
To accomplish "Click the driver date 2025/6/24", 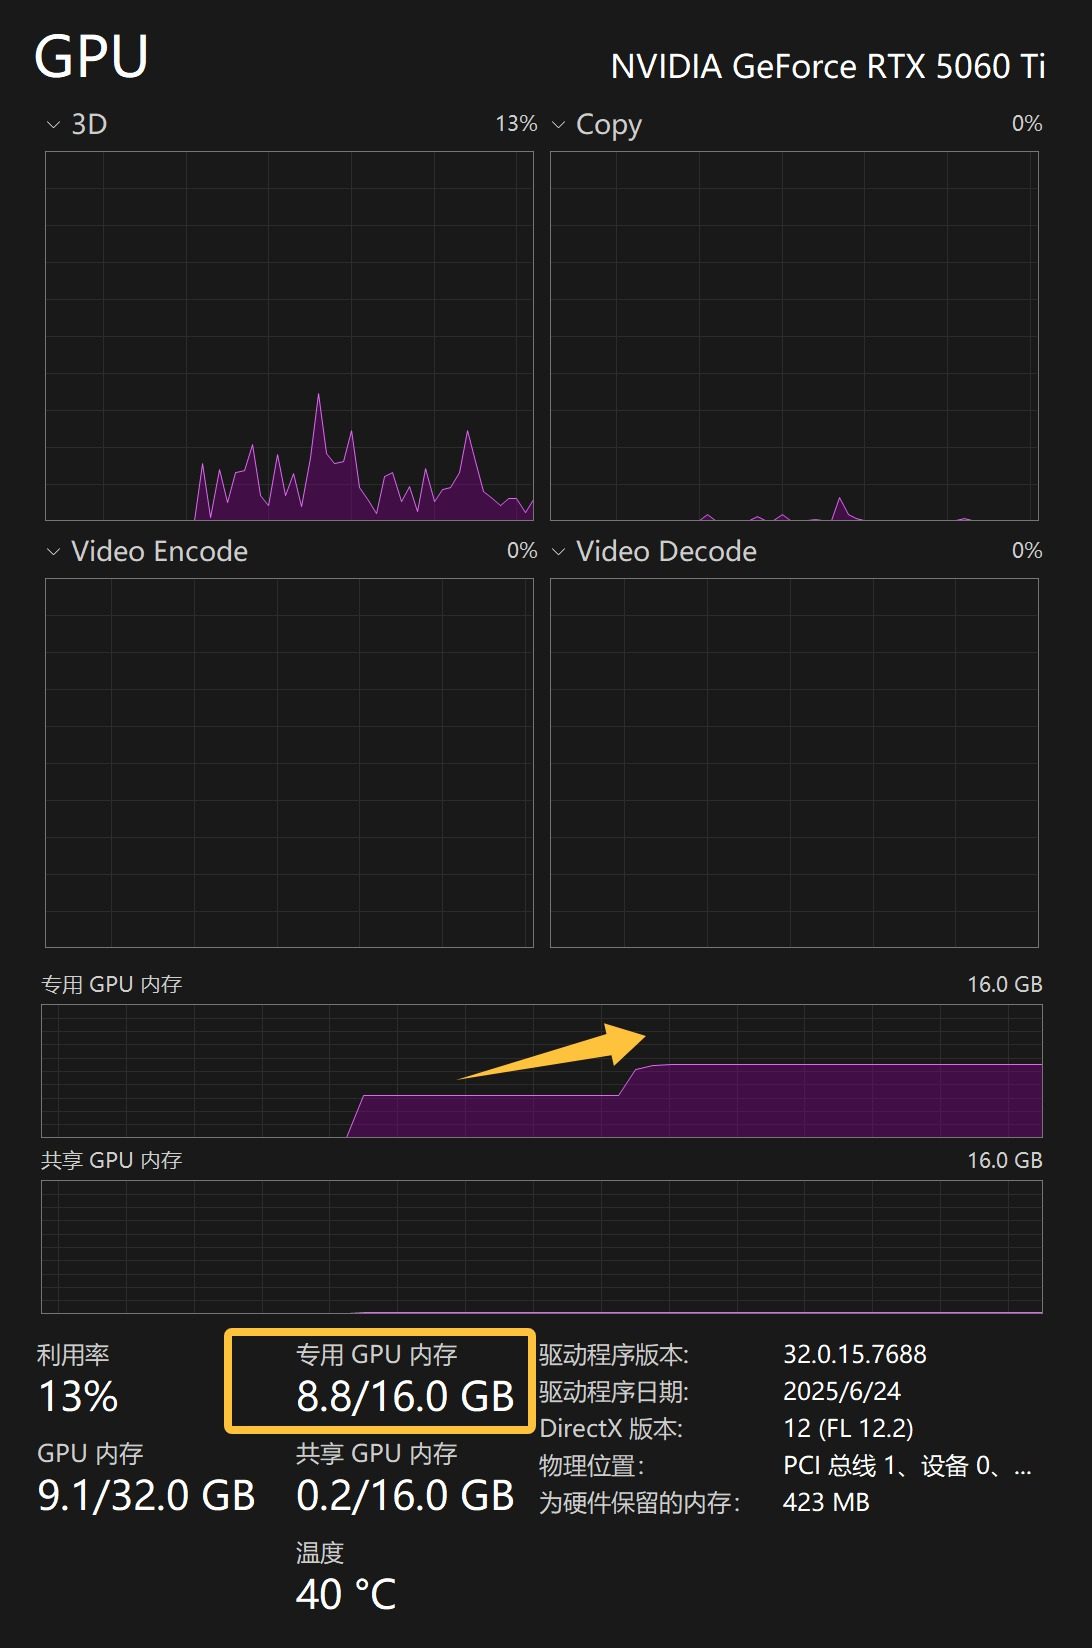I will click(x=841, y=1392).
